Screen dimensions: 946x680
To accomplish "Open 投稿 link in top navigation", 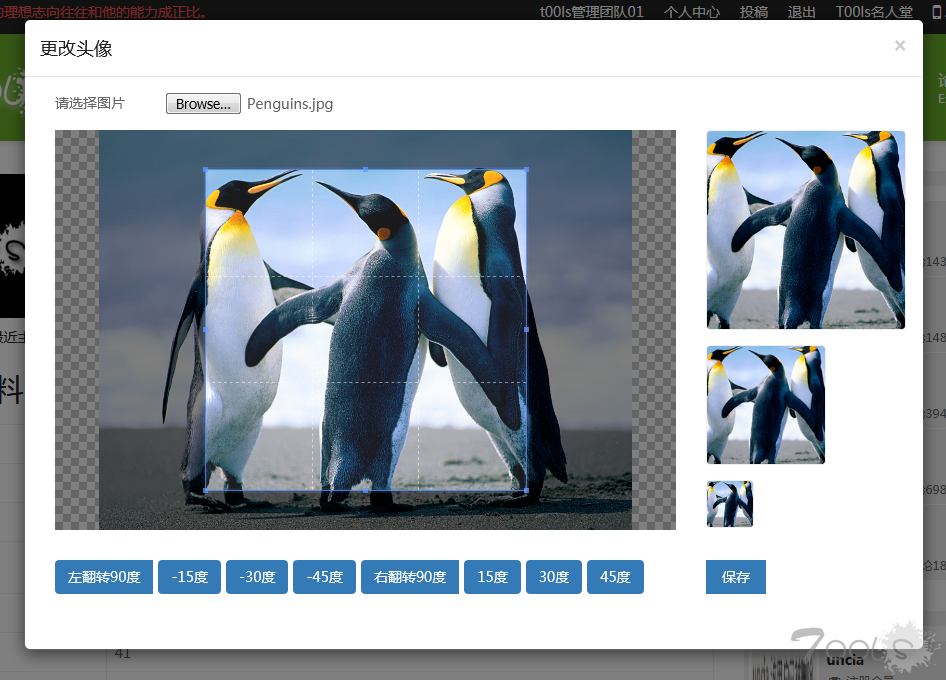I will coord(754,12).
